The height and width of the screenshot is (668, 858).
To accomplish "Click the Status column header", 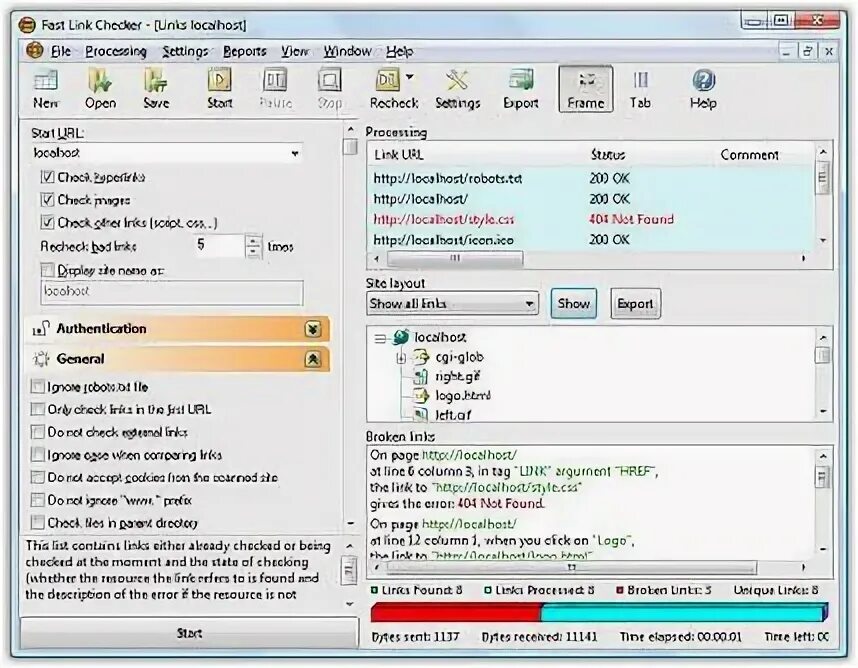I will 607,155.
